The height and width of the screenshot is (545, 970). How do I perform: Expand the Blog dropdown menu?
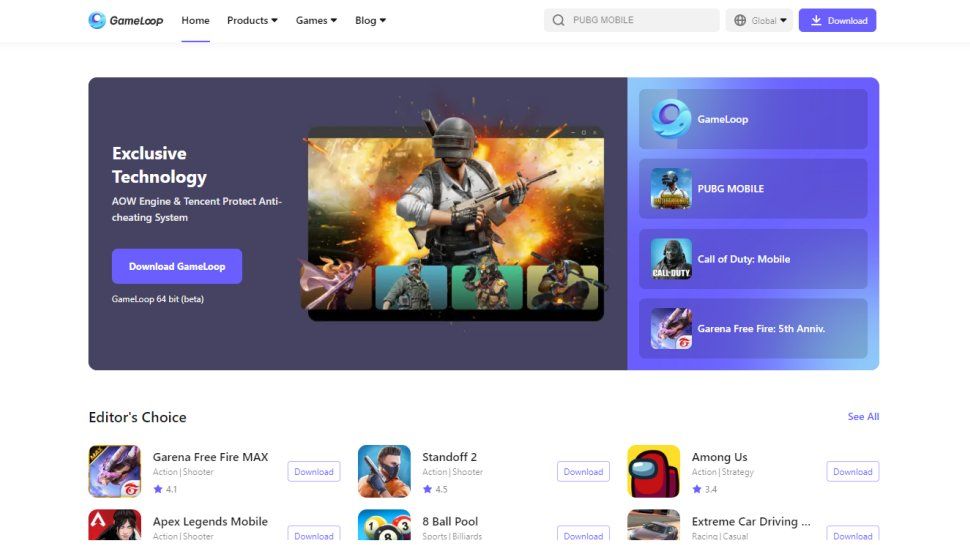point(371,20)
